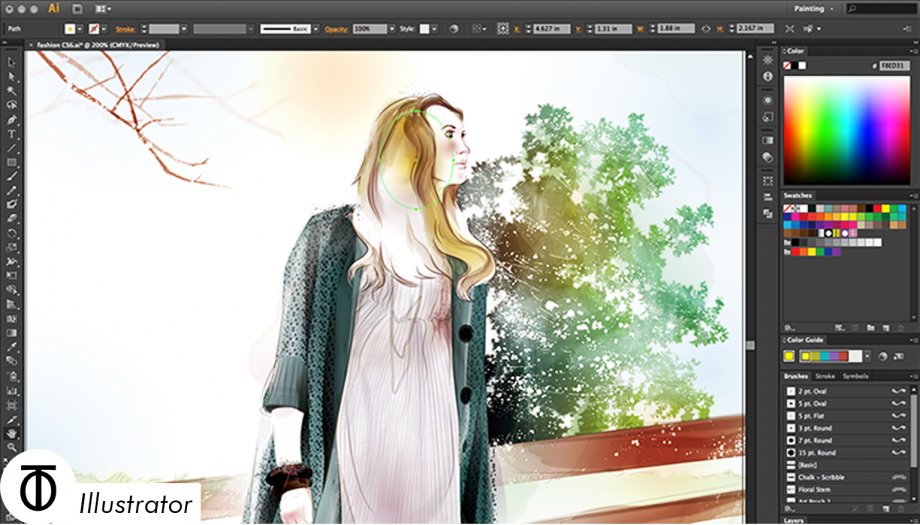
Task: Open the Painting workspace switcher
Action: 814,9
